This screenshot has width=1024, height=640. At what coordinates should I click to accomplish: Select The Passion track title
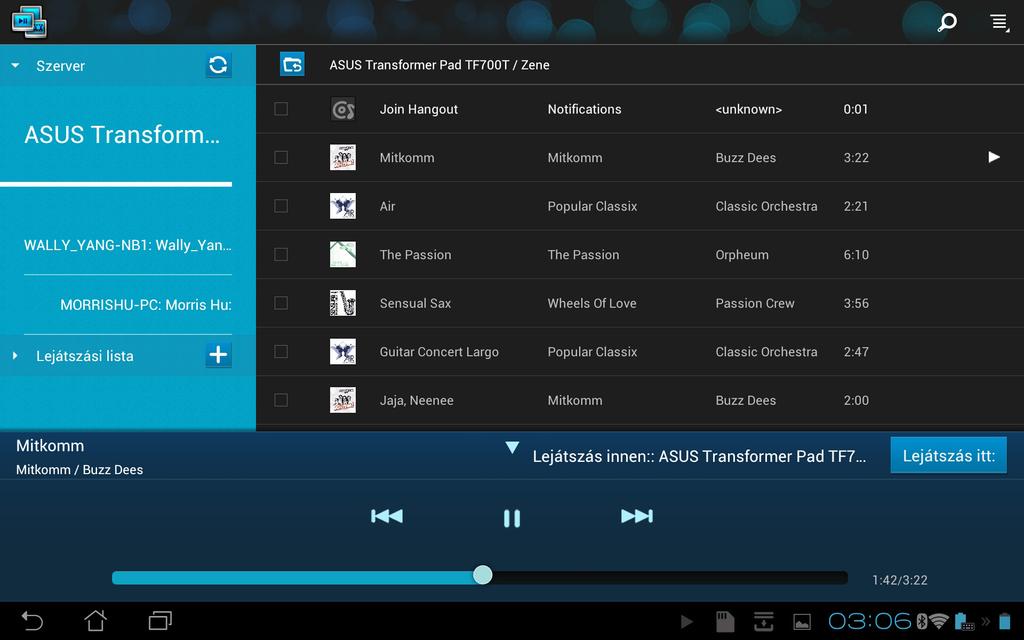[415, 255]
